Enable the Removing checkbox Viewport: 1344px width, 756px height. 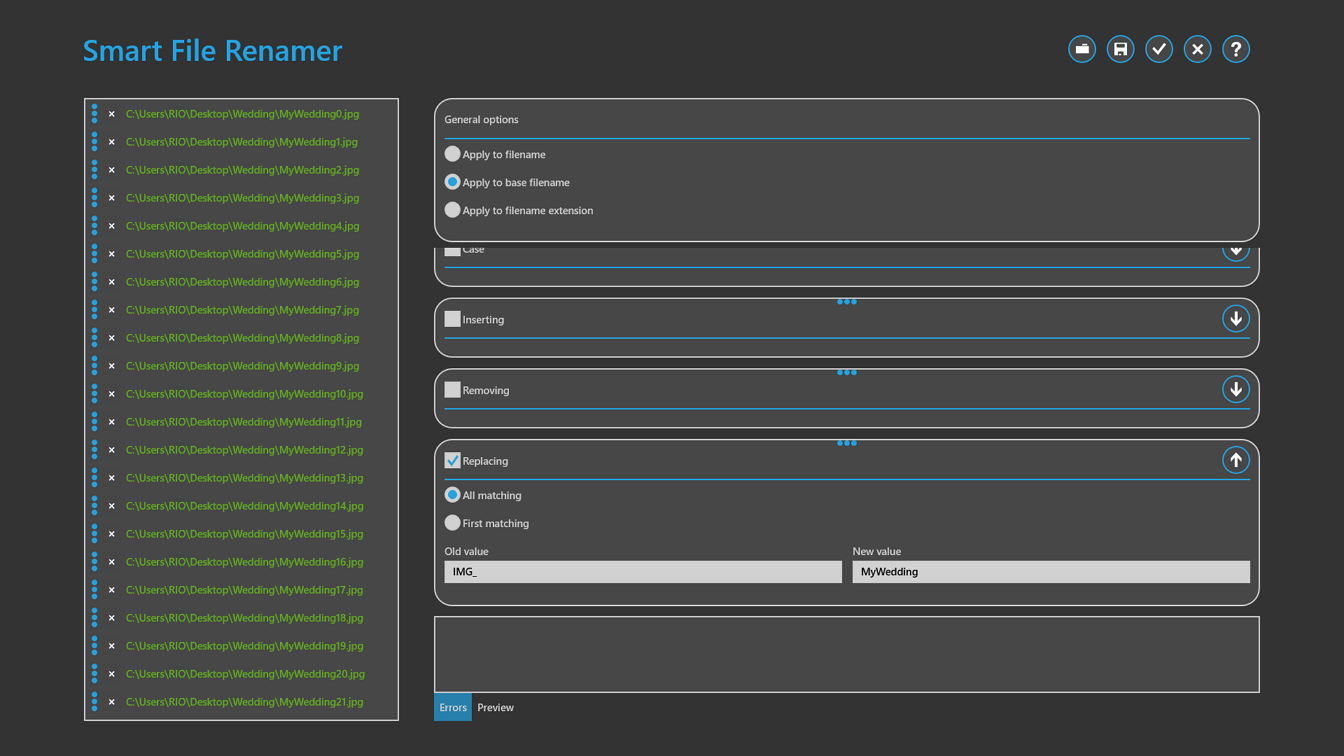click(452, 390)
